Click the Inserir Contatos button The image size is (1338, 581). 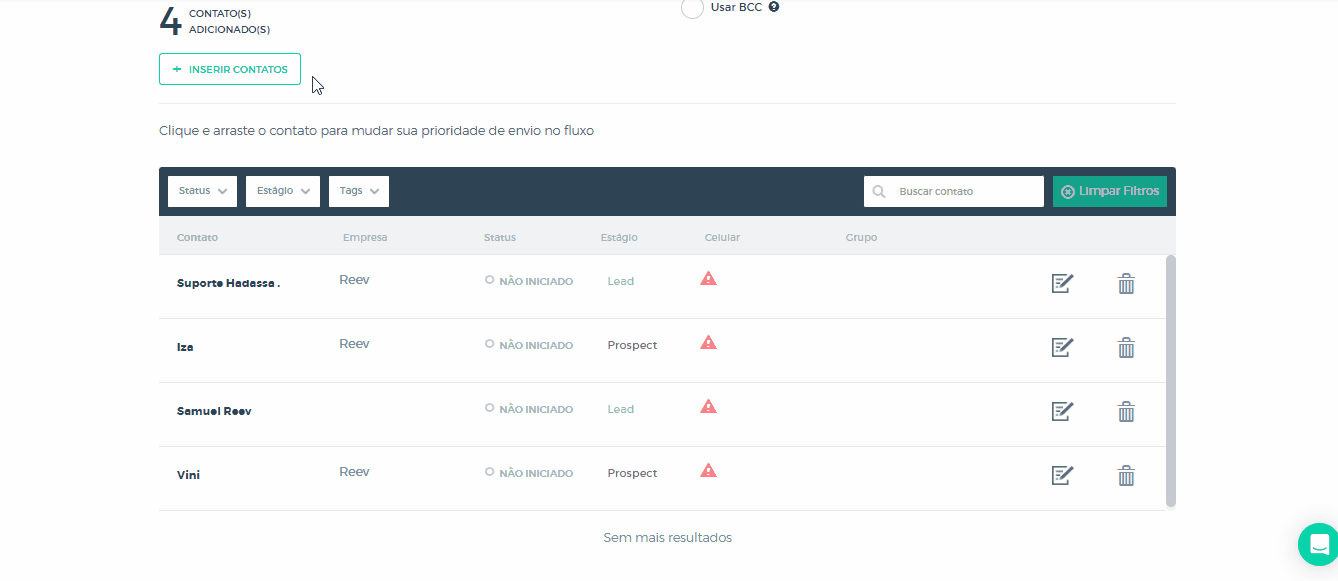pyautogui.click(x=230, y=69)
